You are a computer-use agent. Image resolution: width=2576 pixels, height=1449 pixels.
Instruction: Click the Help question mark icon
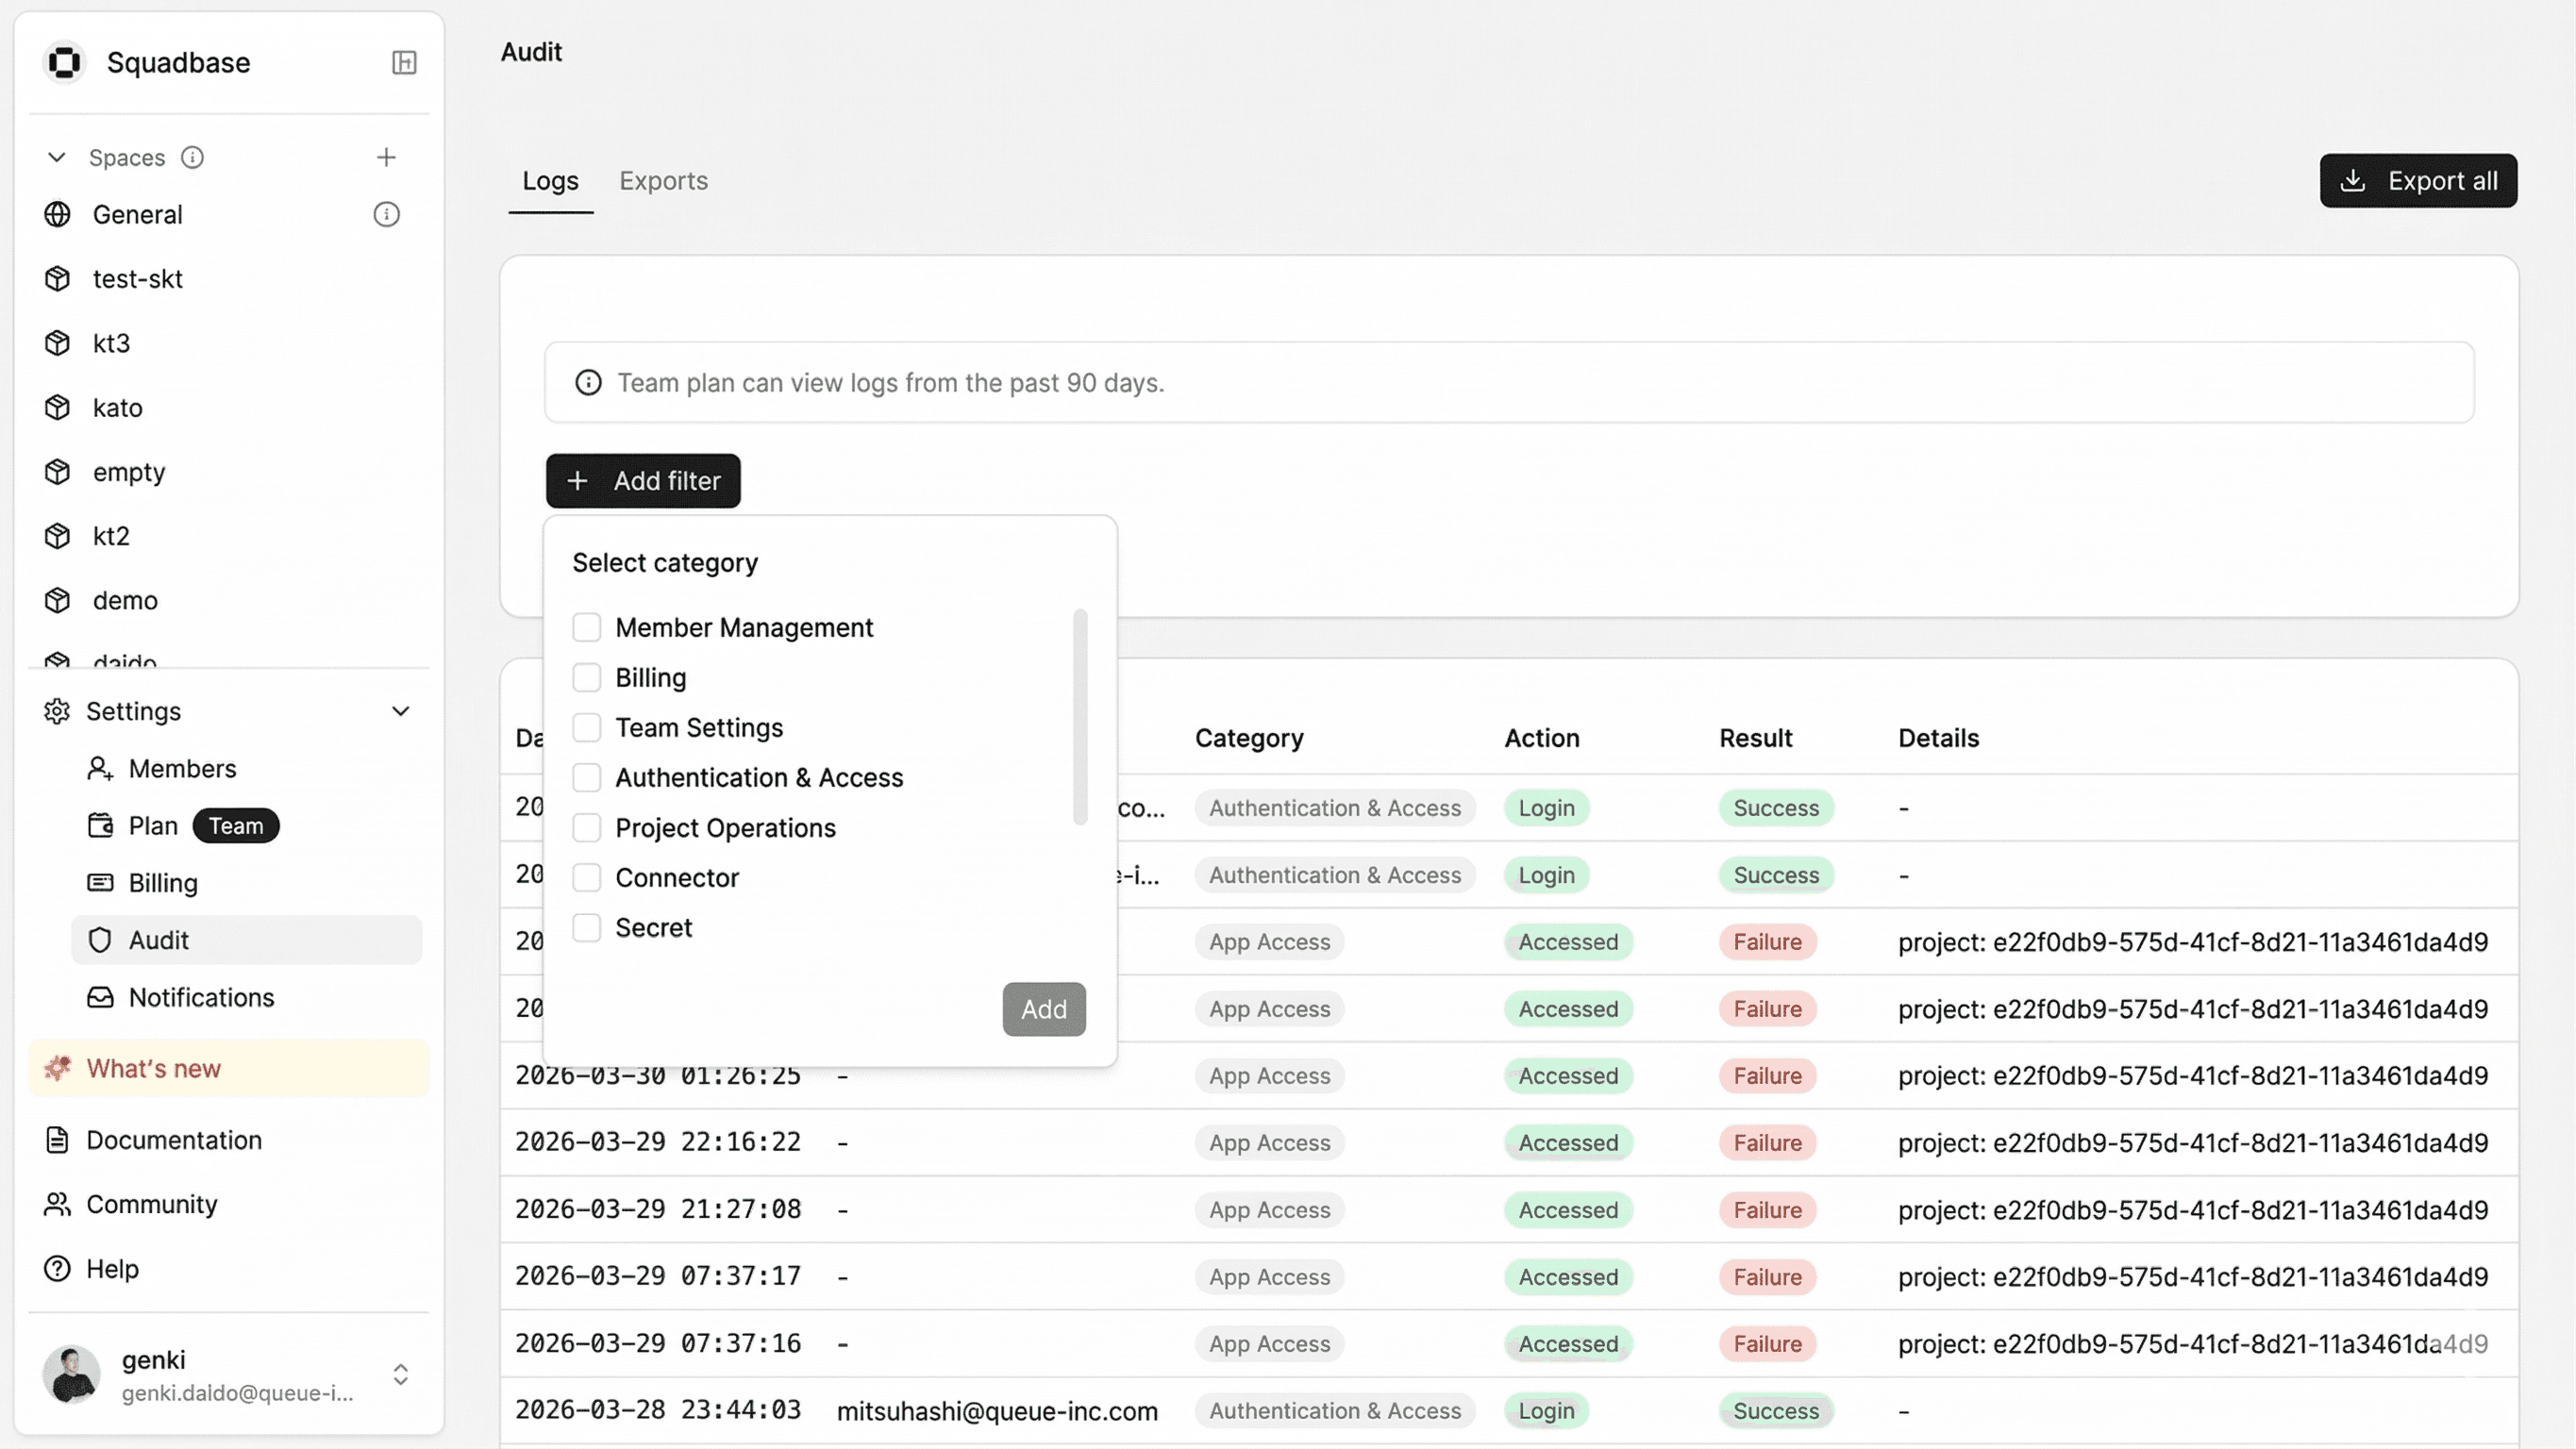tap(57, 1268)
